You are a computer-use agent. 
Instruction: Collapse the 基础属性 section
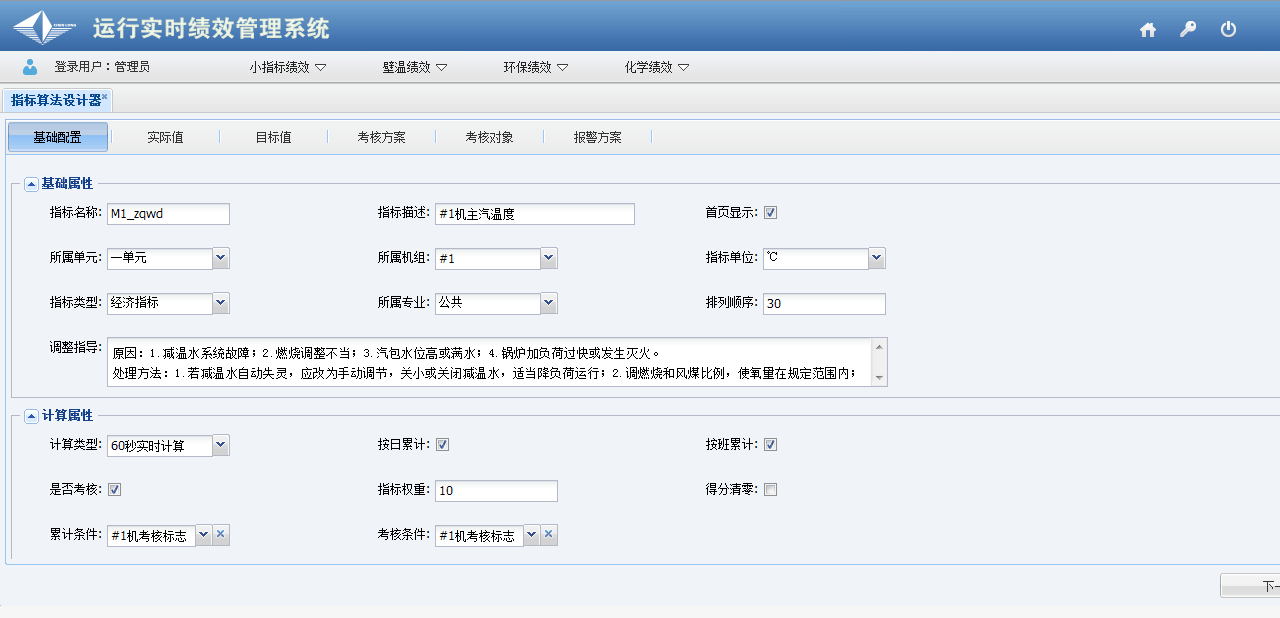tap(31, 184)
